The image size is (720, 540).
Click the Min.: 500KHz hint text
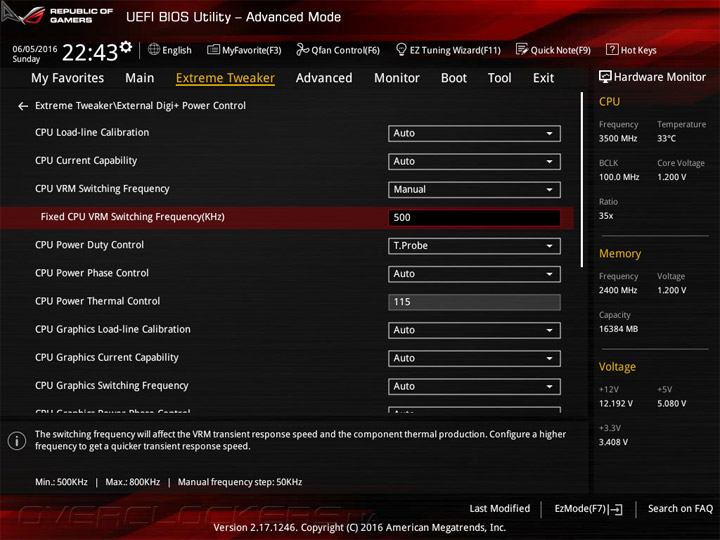(x=62, y=482)
